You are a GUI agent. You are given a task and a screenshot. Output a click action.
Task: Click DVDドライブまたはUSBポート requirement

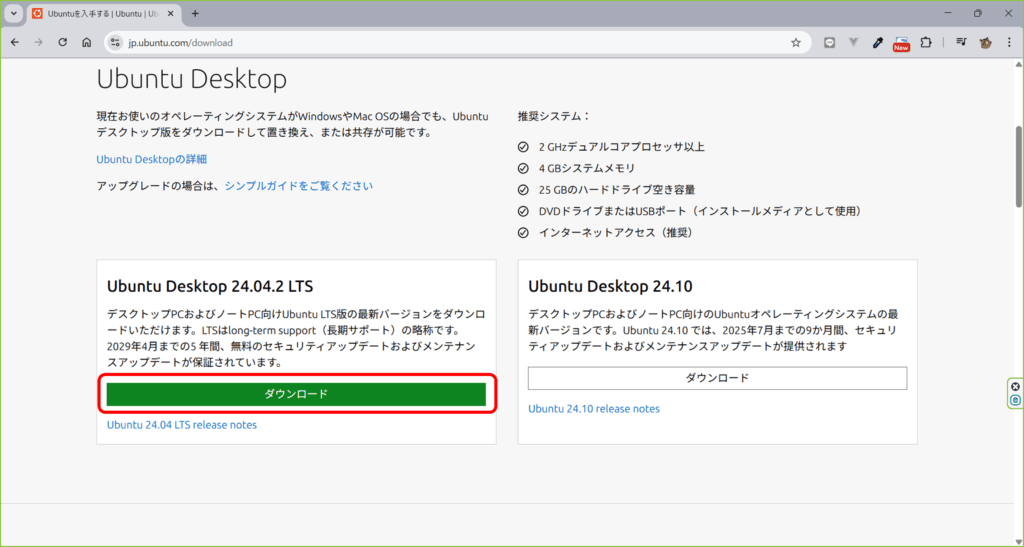(x=702, y=211)
